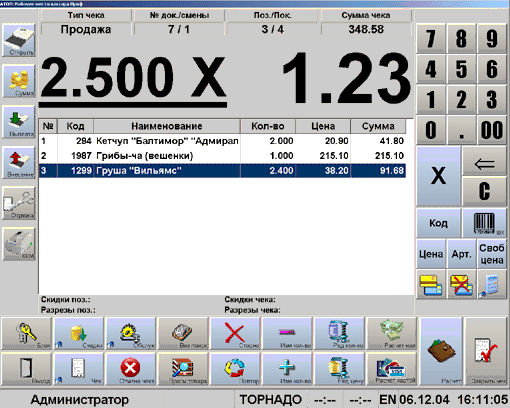Viewport: 510px width, 408px height.
Task: Click the gold coins sum icon
Action: click(19, 81)
